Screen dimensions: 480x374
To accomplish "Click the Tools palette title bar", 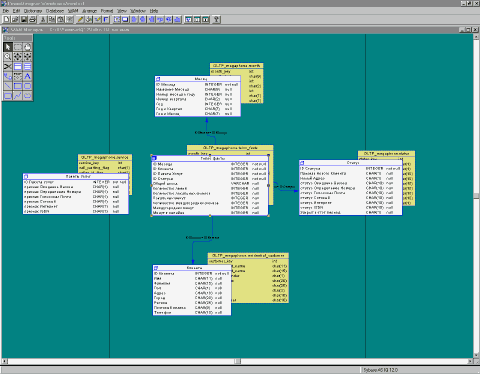I will point(18,38).
